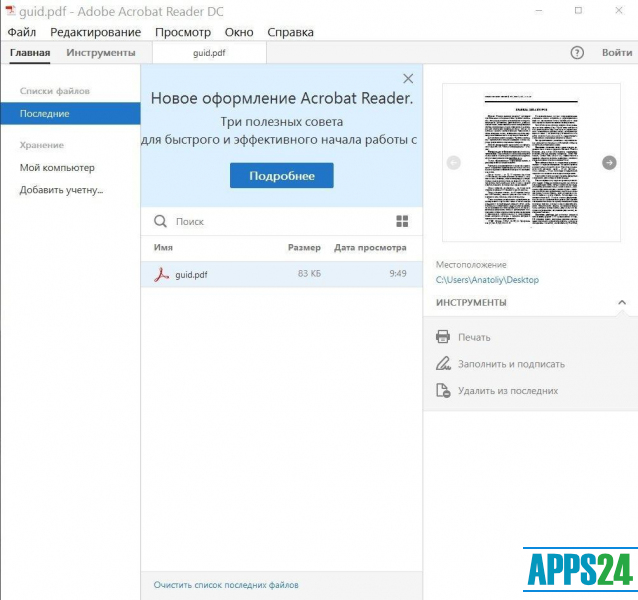Switch to the thumbnail grid view icon
This screenshot has width=638, height=600.
(x=402, y=221)
